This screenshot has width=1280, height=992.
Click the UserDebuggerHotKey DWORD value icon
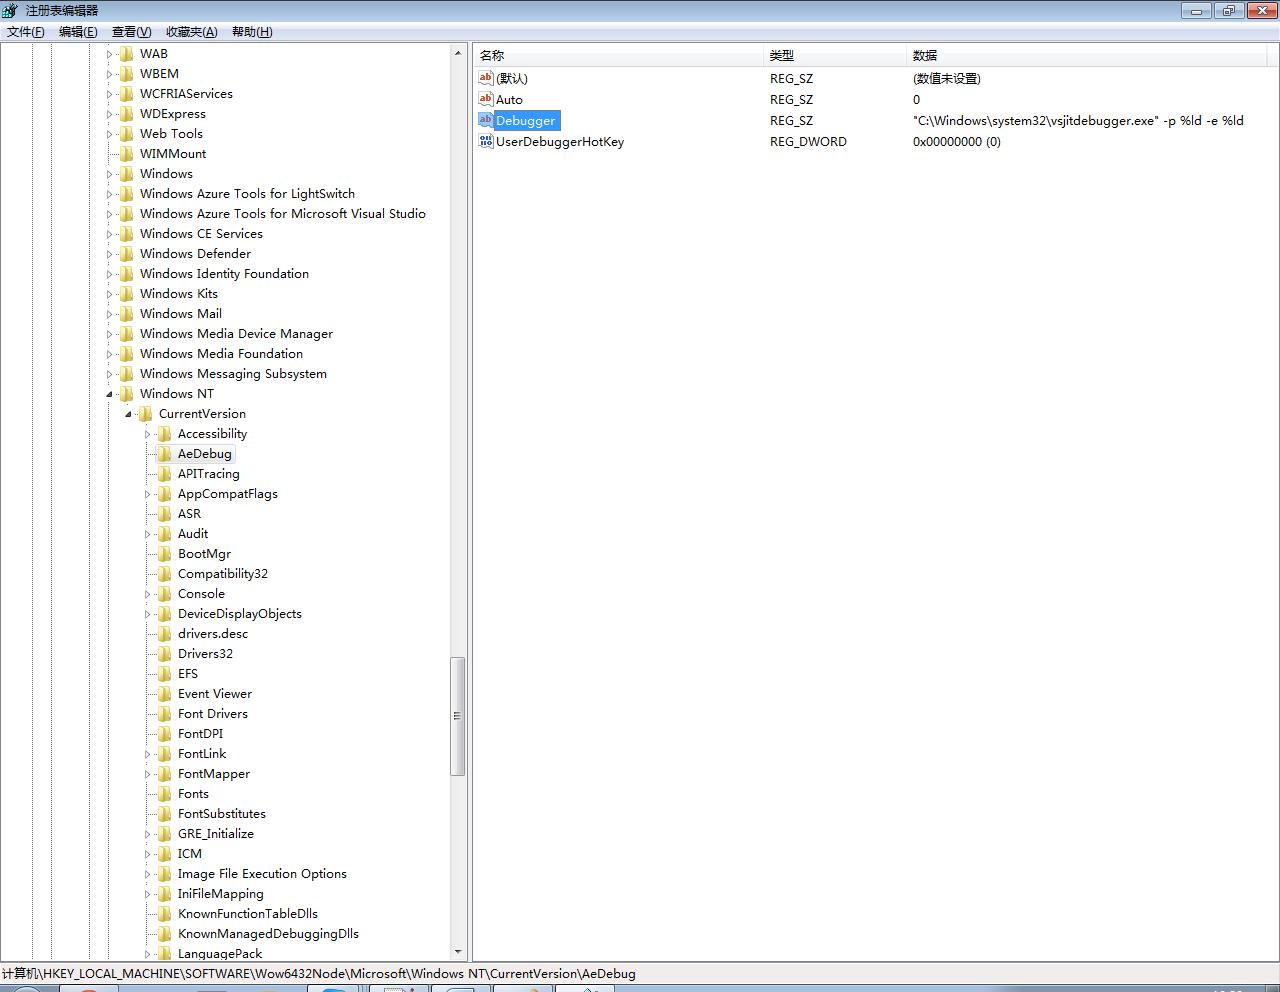(486, 141)
